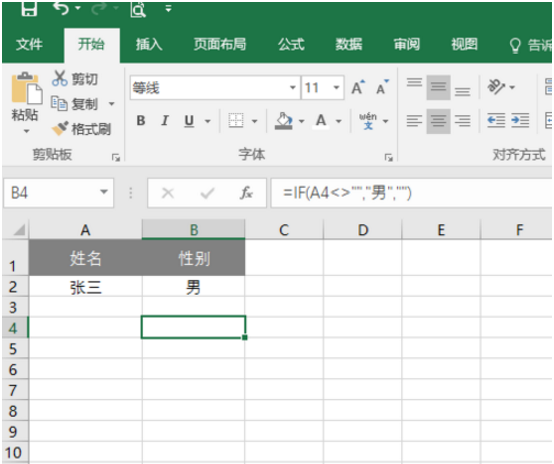
Task: Click the wén phonetic guide icon
Action: coord(368,121)
